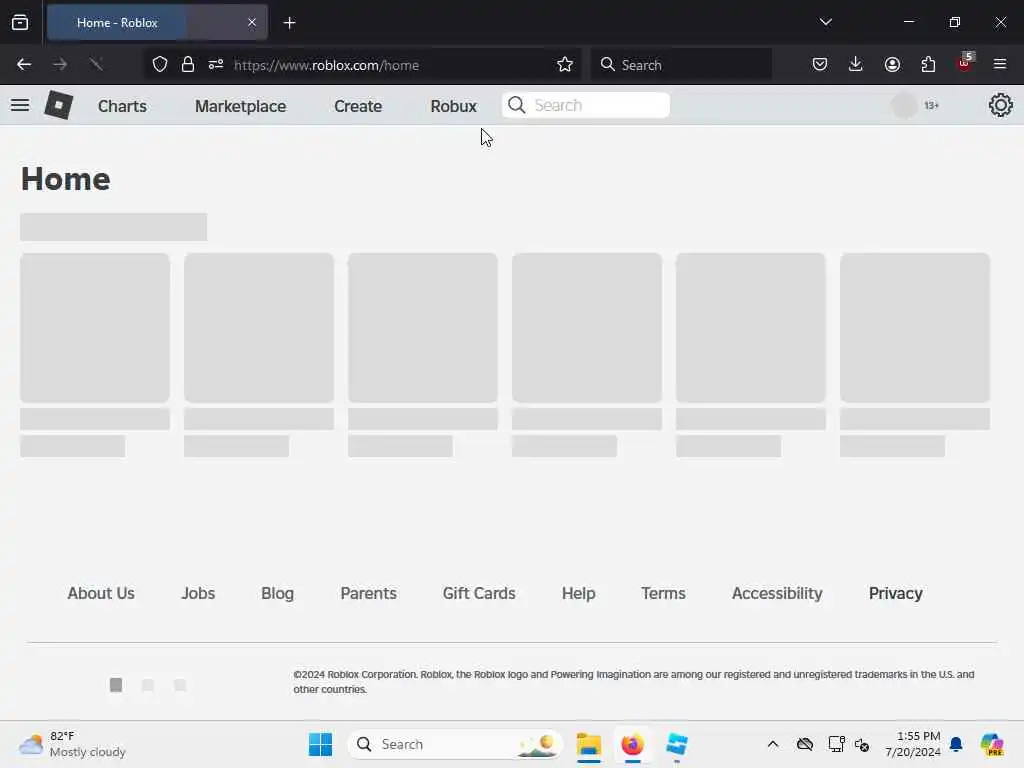This screenshot has height=768, width=1024.
Task: Open the Create page
Action: (358, 106)
